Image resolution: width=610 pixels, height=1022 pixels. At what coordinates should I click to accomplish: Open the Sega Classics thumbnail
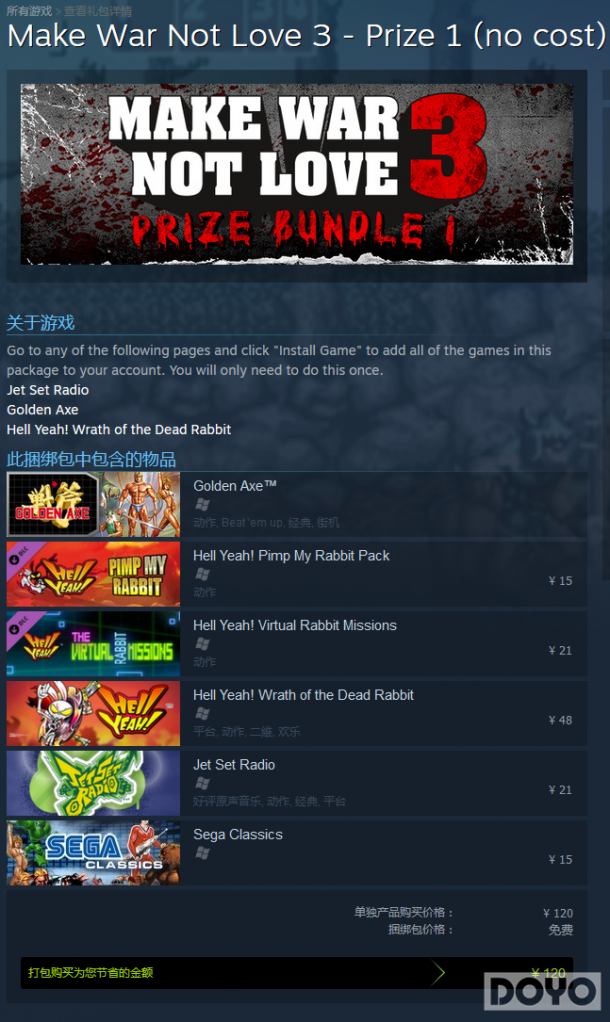coord(93,853)
